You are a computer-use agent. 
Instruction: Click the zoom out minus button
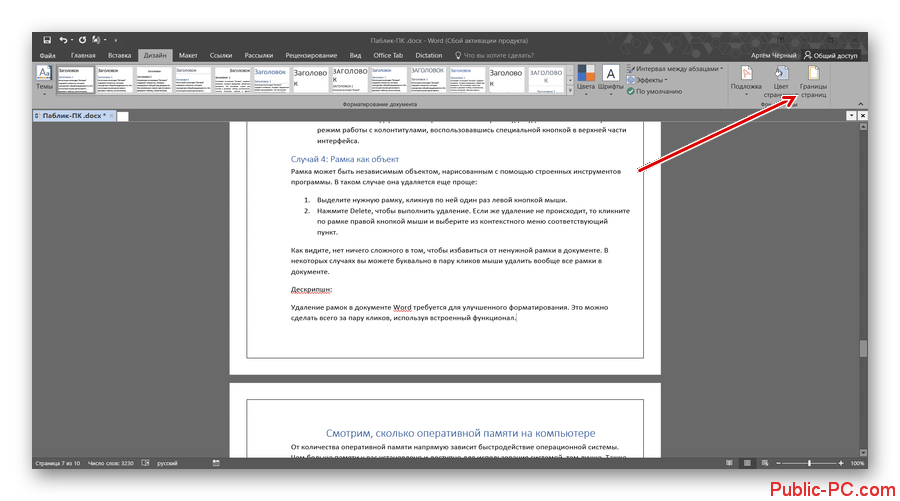pos(778,463)
